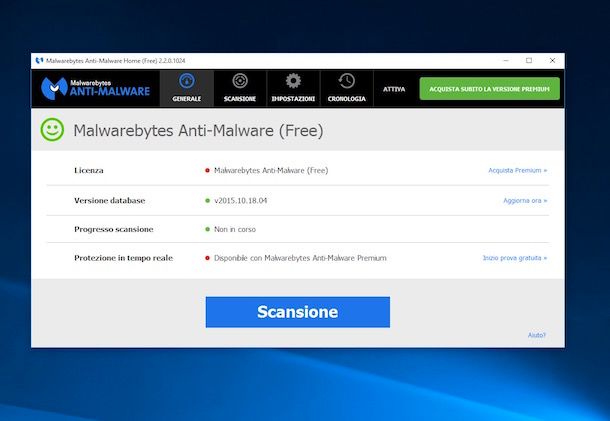The height and width of the screenshot is (421, 610).
Task: Click the Non in corso status text
Action: (x=235, y=229)
